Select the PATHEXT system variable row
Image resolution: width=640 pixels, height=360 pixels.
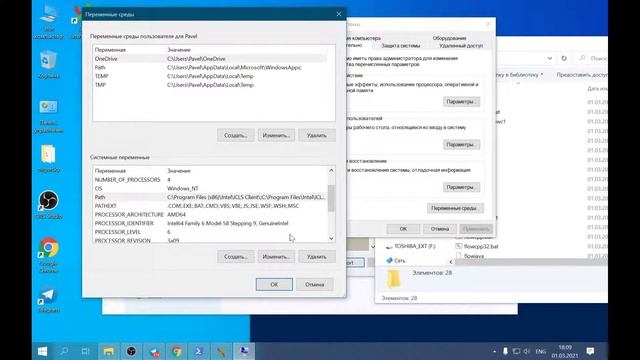[210, 206]
